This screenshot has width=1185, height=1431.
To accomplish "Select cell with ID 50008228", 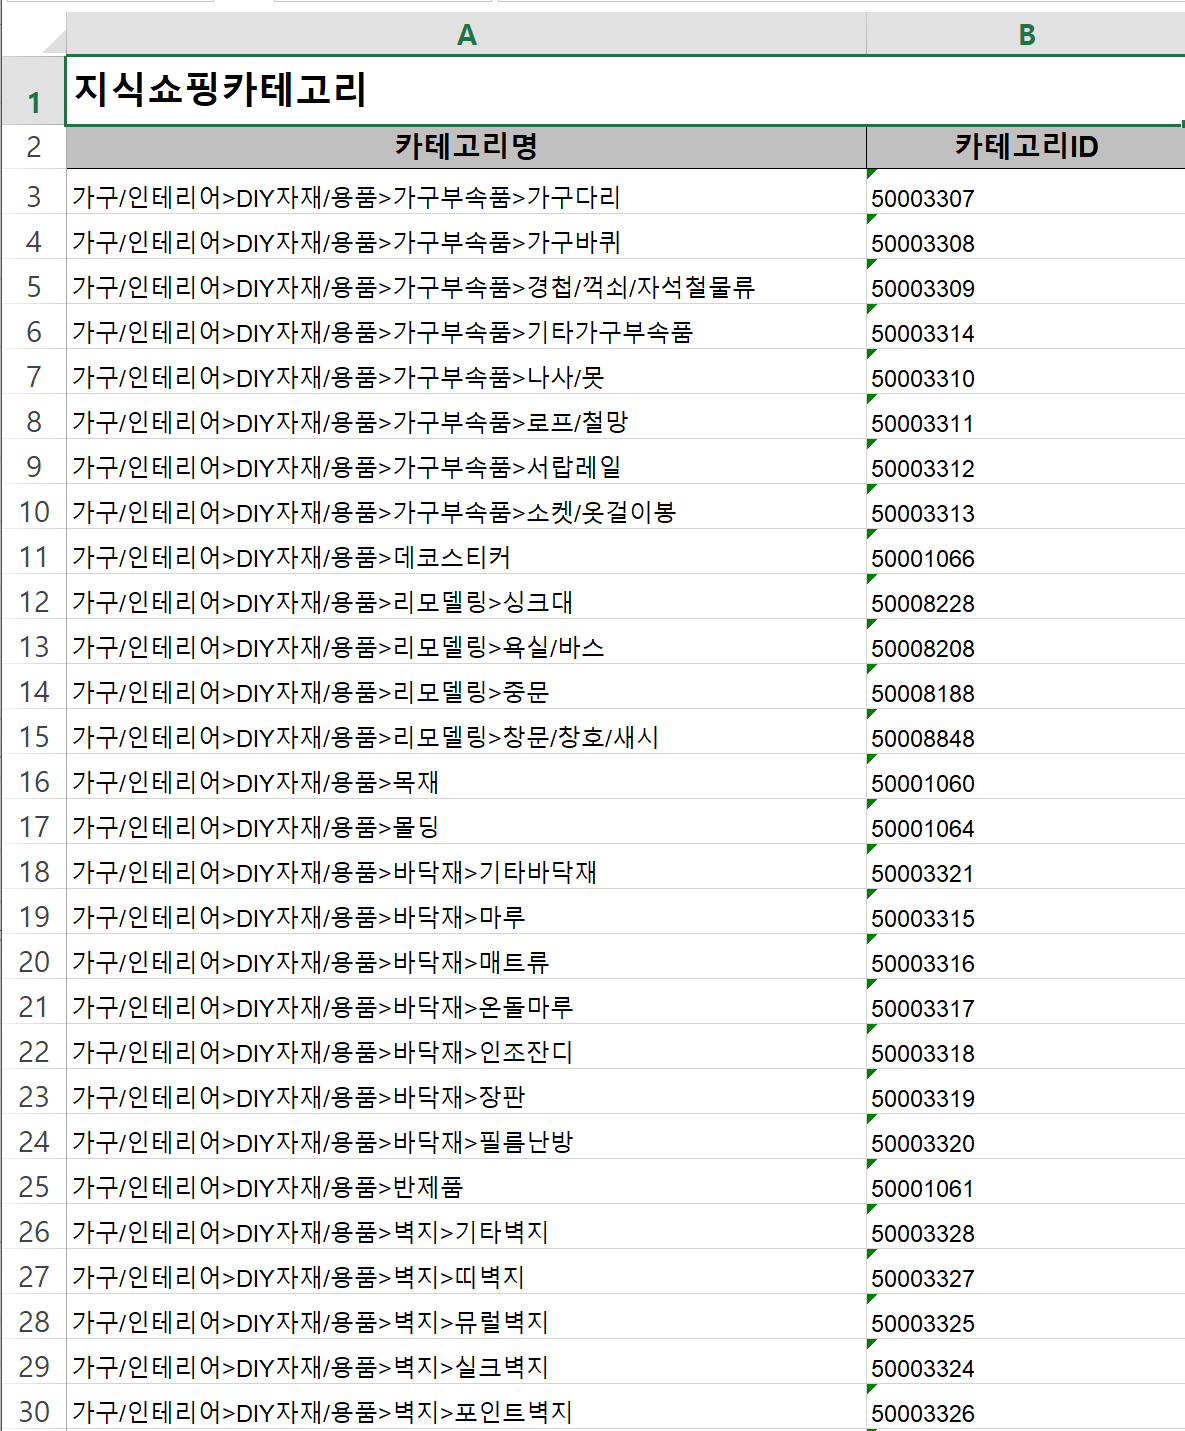I will [x=1026, y=597].
